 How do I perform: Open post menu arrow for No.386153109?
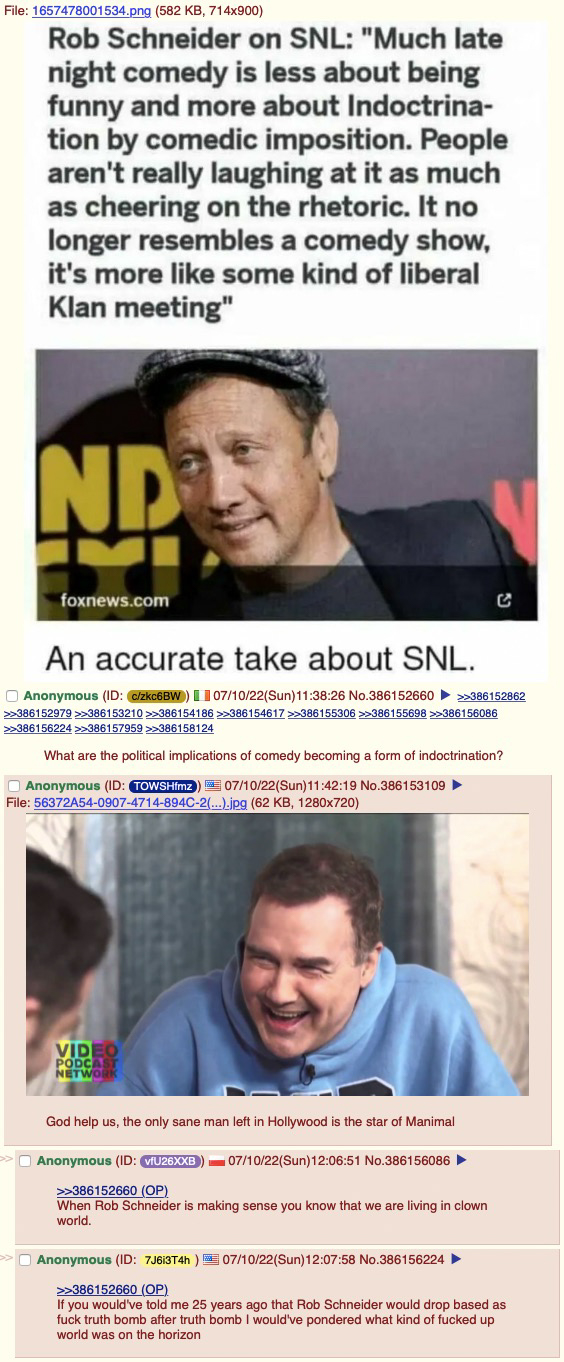[457, 786]
